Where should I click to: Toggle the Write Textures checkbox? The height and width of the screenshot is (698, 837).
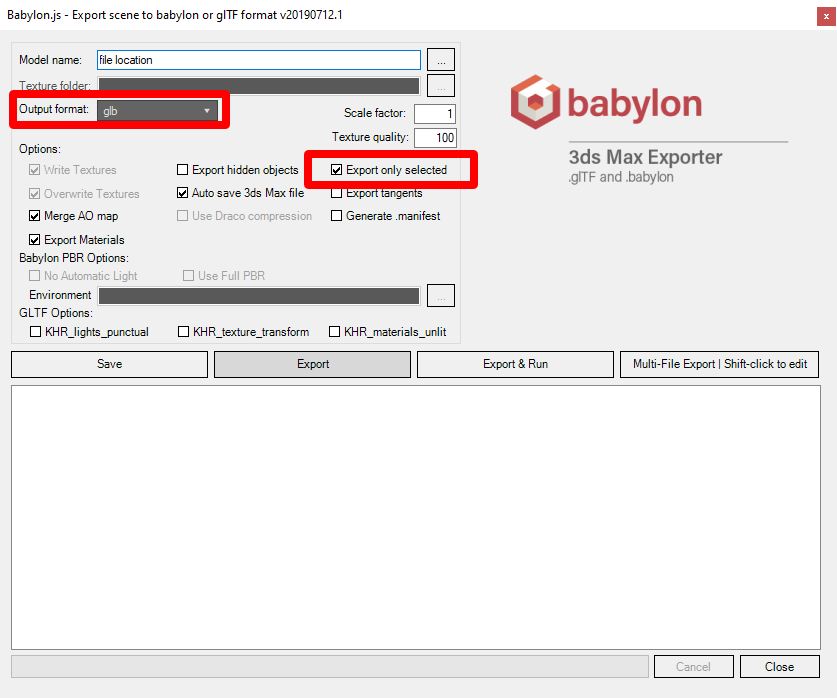tap(35, 170)
